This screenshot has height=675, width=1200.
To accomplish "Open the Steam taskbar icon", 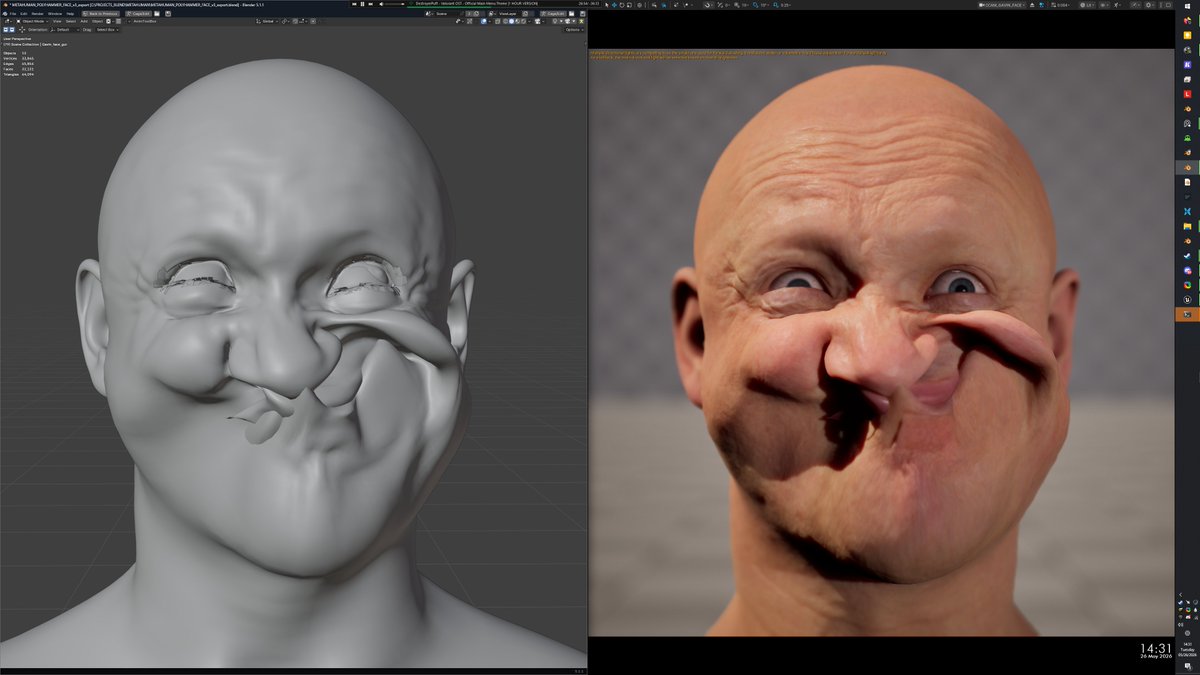I will pos(1187,256).
